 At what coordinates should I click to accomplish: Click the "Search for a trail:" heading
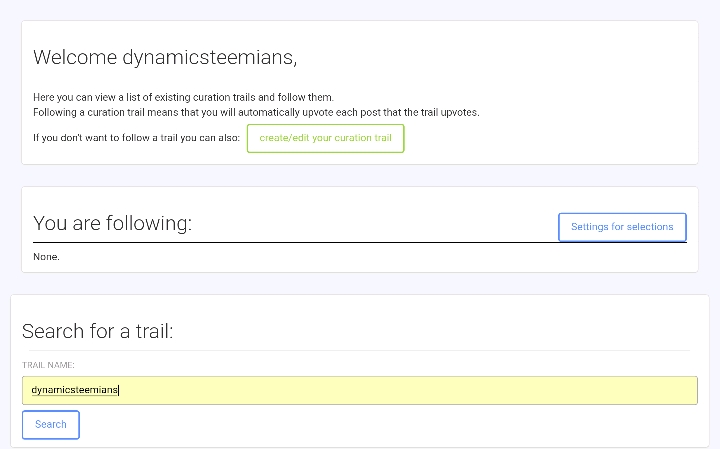(x=97, y=331)
